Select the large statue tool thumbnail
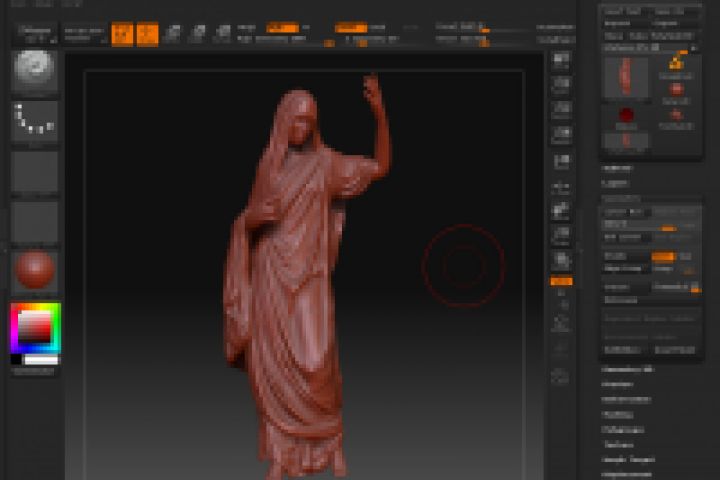The width and height of the screenshot is (720, 480). click(626, 77)
